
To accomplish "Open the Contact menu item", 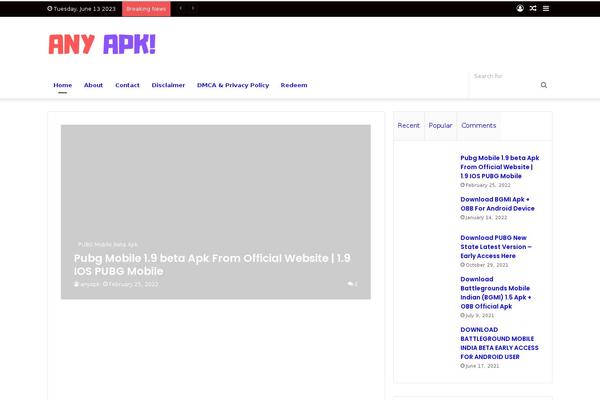I will (x=127, y=85).
